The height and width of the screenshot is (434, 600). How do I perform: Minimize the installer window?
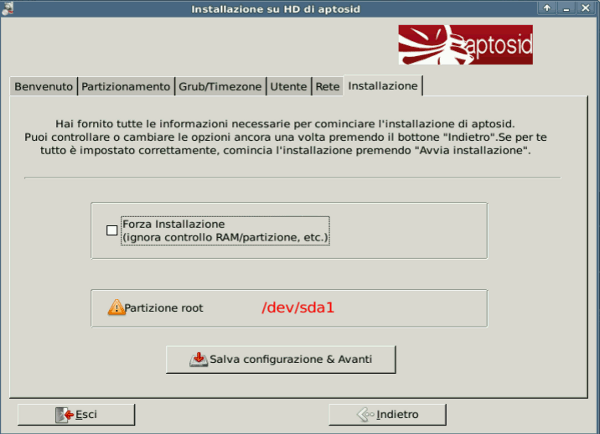click(566, 8)
